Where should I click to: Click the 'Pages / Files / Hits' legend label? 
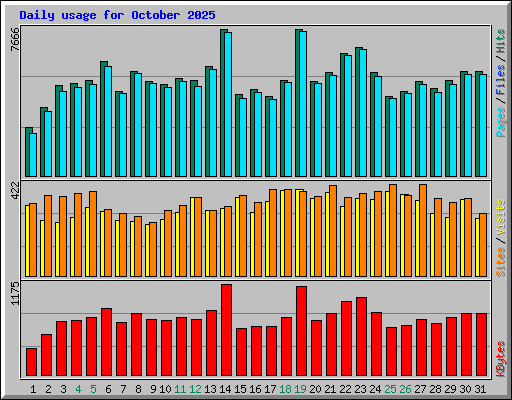pos(501,83)
